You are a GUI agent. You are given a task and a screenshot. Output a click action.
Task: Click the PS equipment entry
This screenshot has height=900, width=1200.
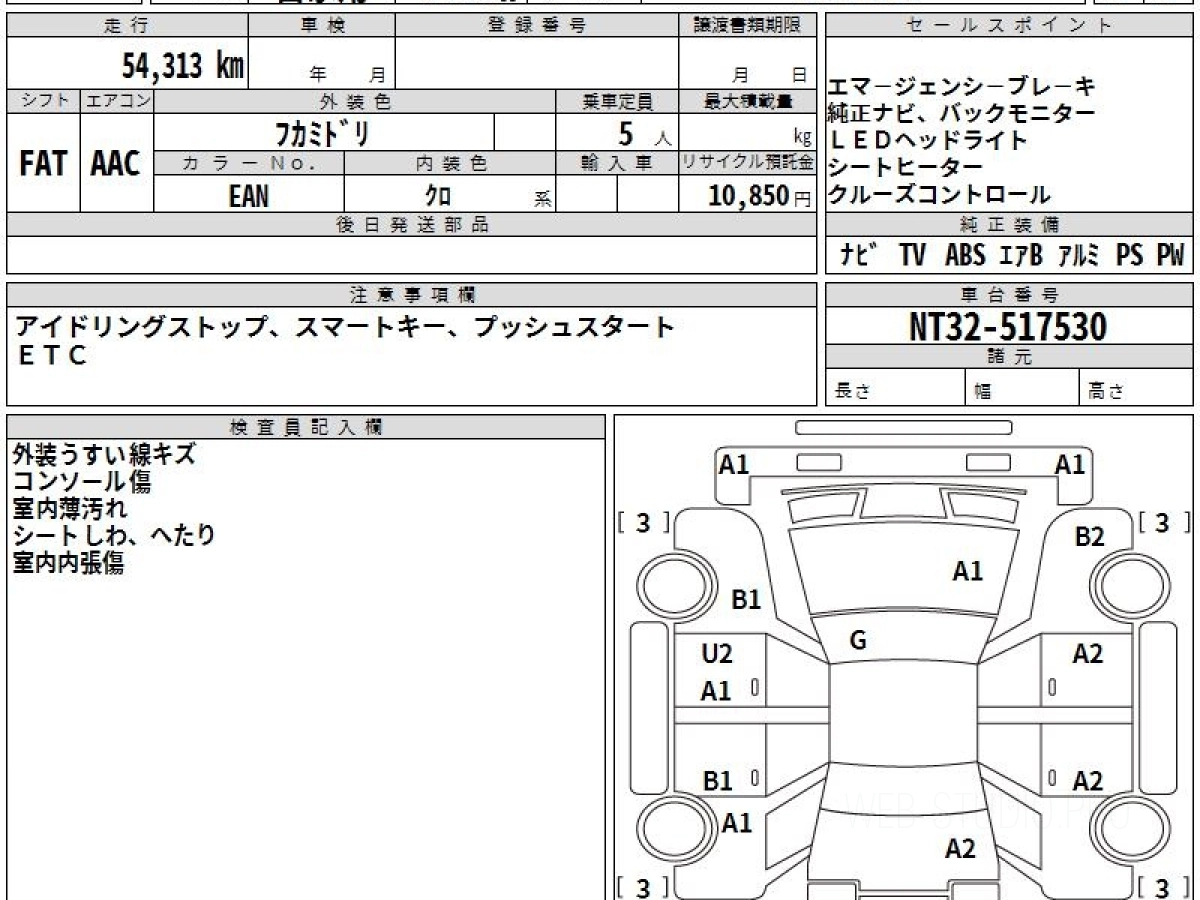click(1130, 256)
